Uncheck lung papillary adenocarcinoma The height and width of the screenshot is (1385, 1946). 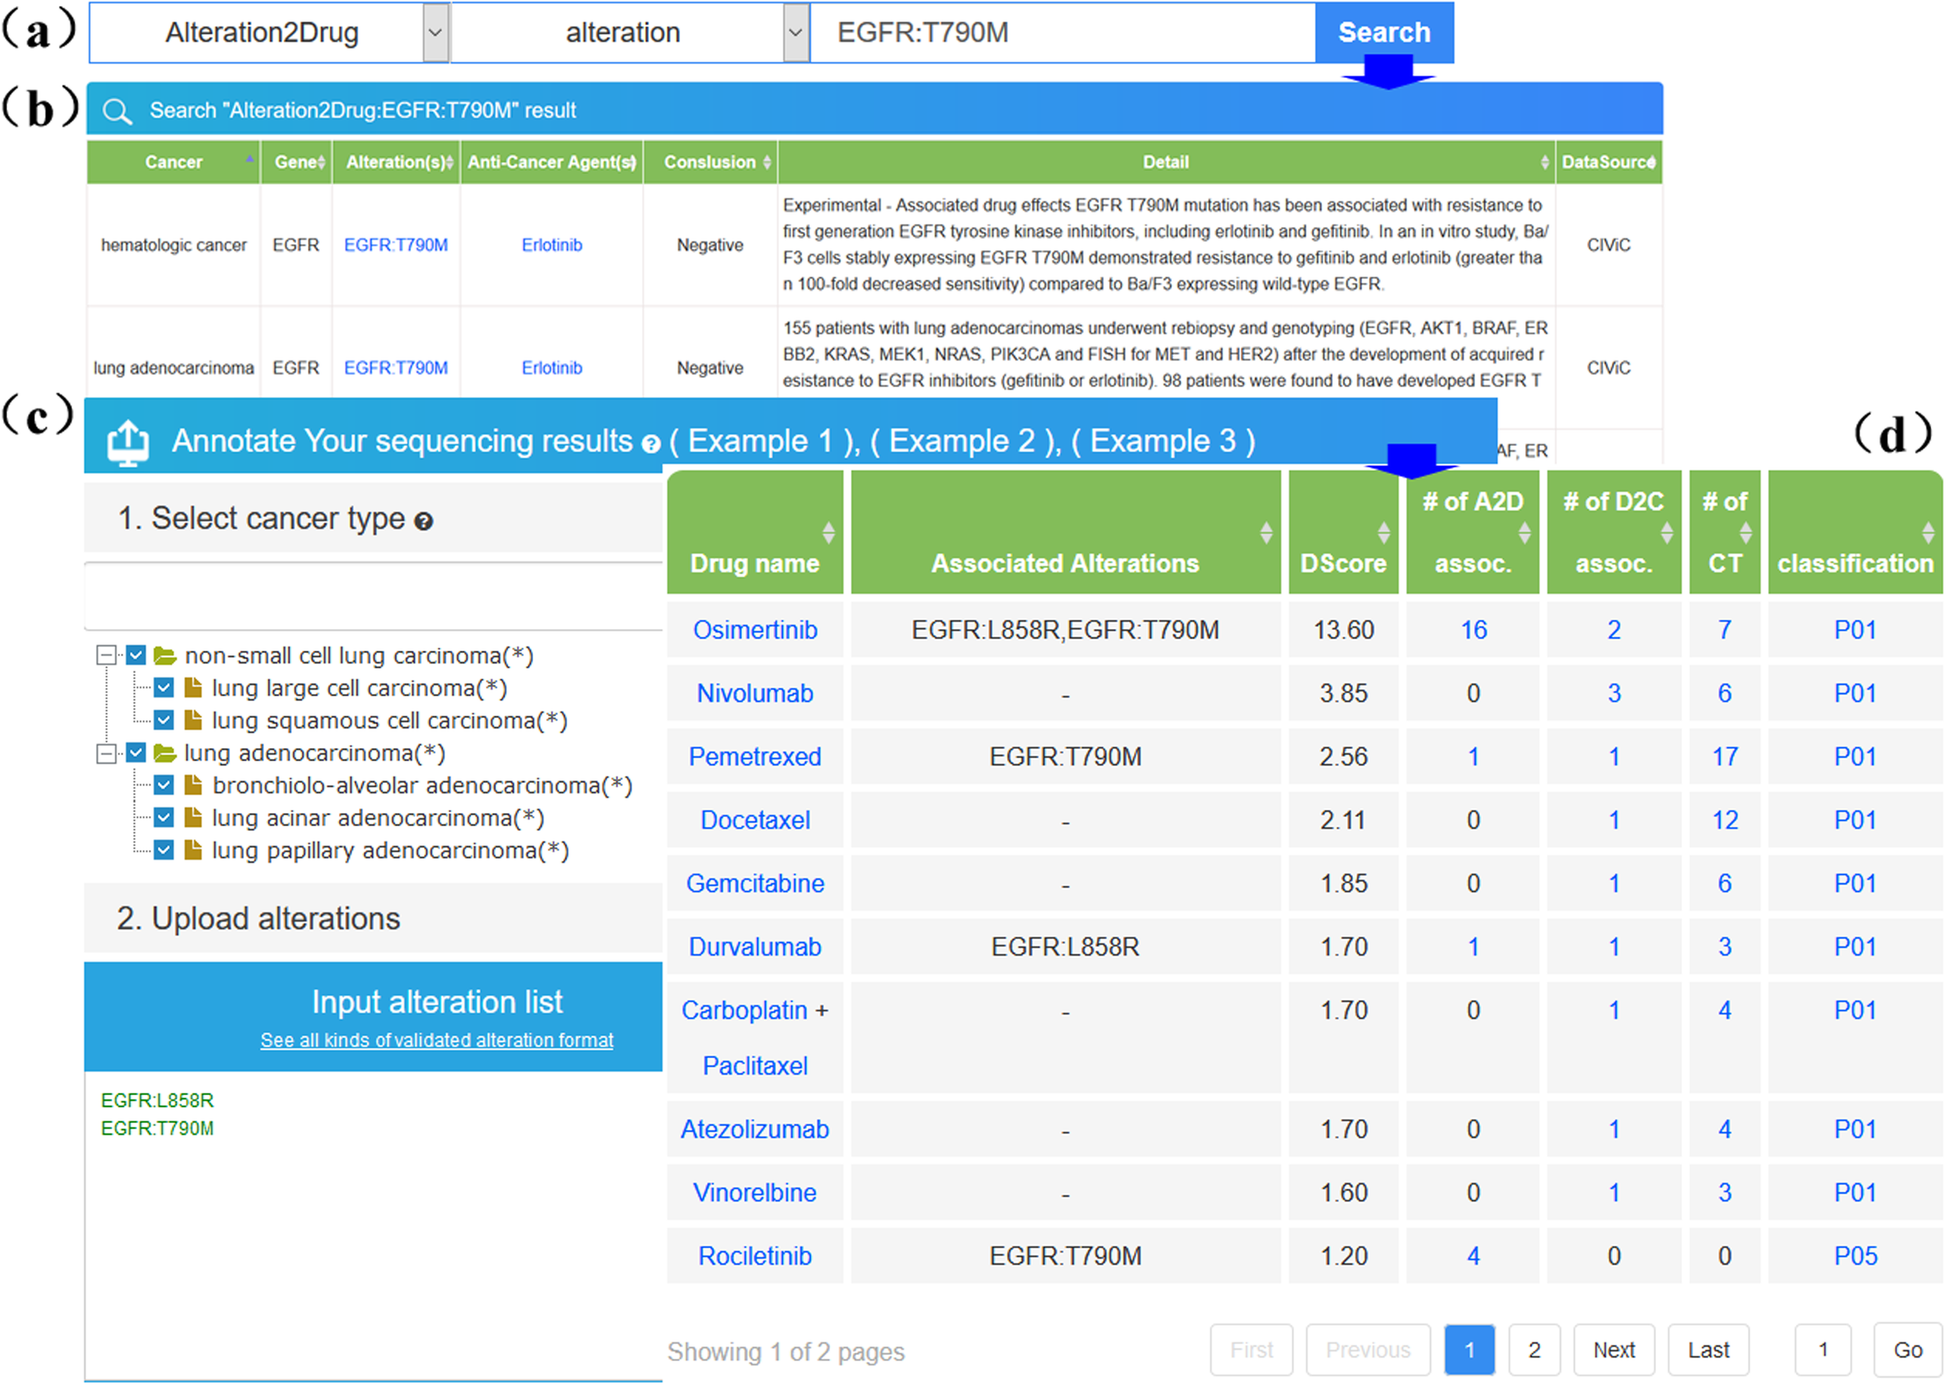(x=164, y=850)
